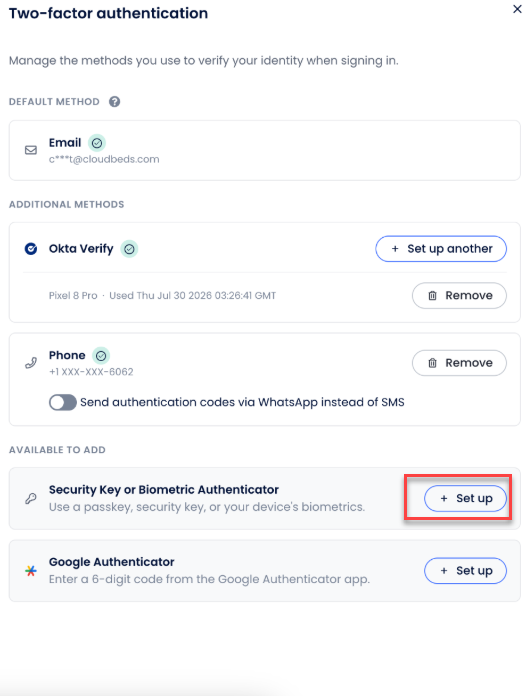The width and height of the screenshot is (525, 696).
Task: Click the verified badge next to Okta Verify
Action: pyautogui.click(x=129, y=249)
